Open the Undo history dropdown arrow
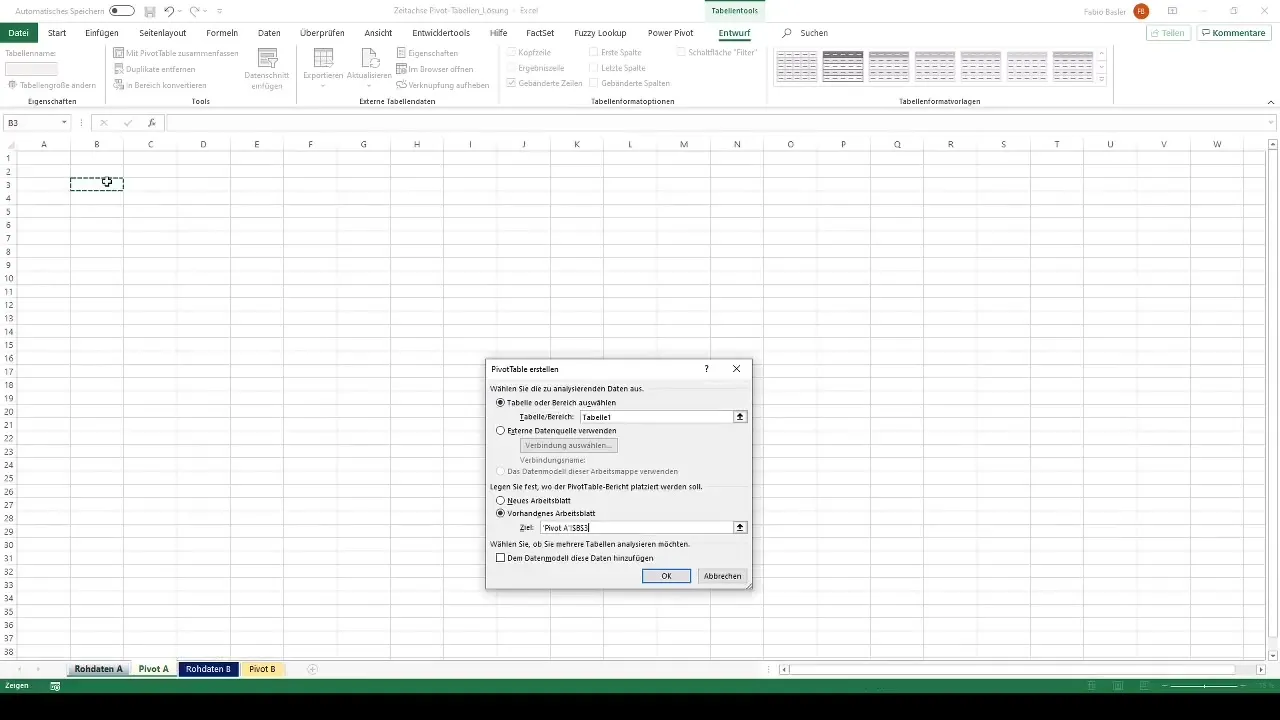Image resolution: width=1280 pixels, height=720 pixels. coord(180,11)
